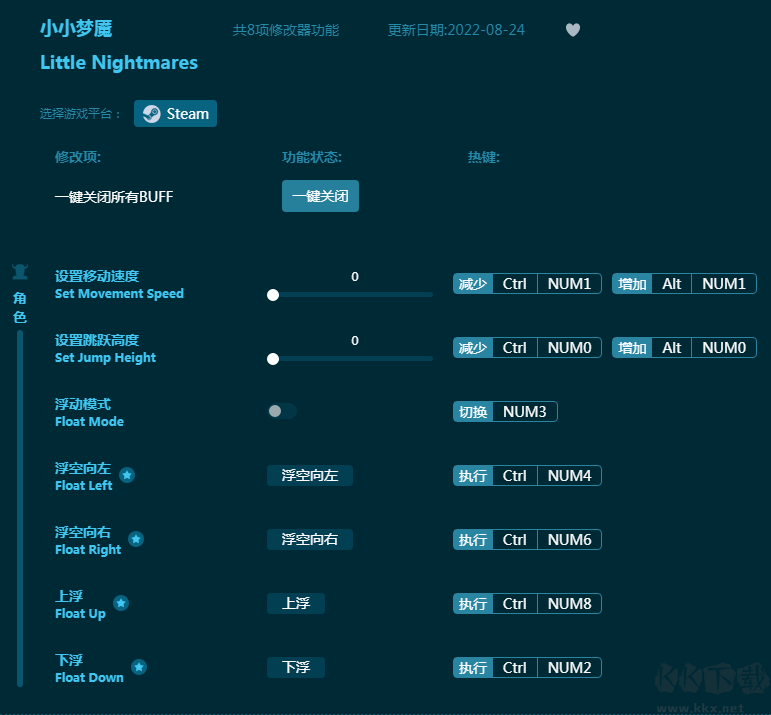Click the star icon beside Float Down

click(x=139, y=667)
